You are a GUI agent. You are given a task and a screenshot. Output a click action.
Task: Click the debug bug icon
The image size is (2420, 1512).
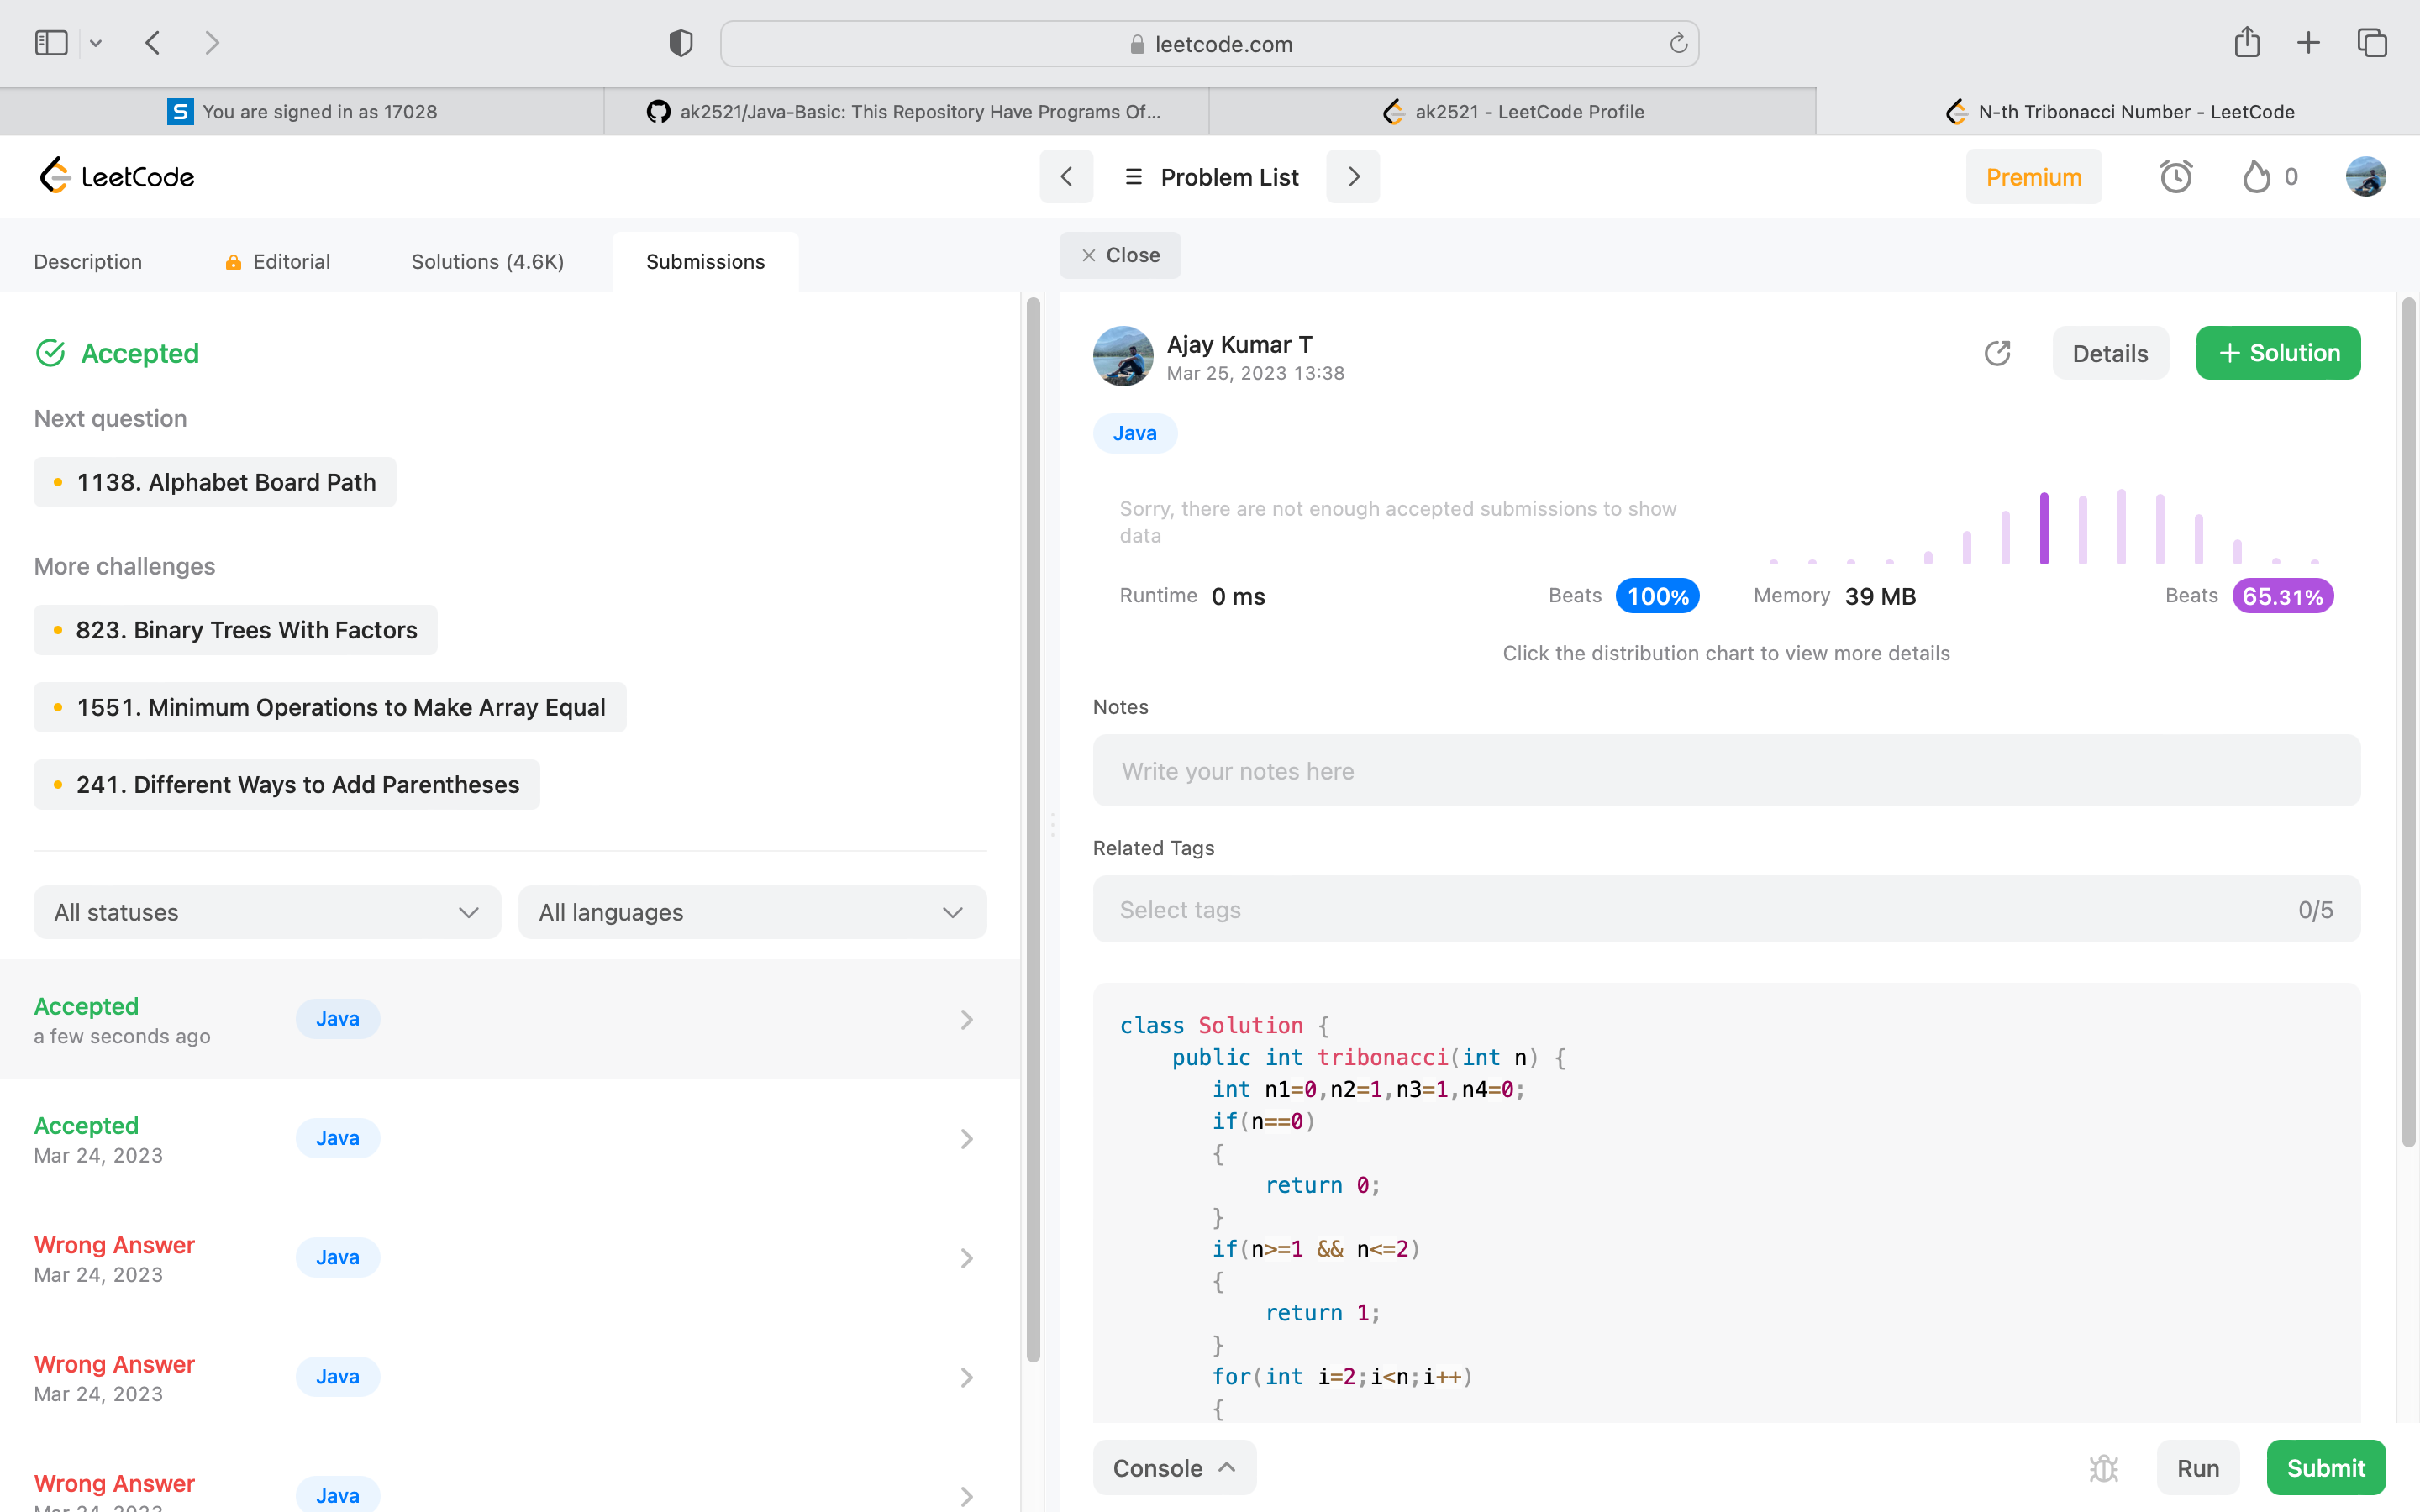click(2104, 1467)
